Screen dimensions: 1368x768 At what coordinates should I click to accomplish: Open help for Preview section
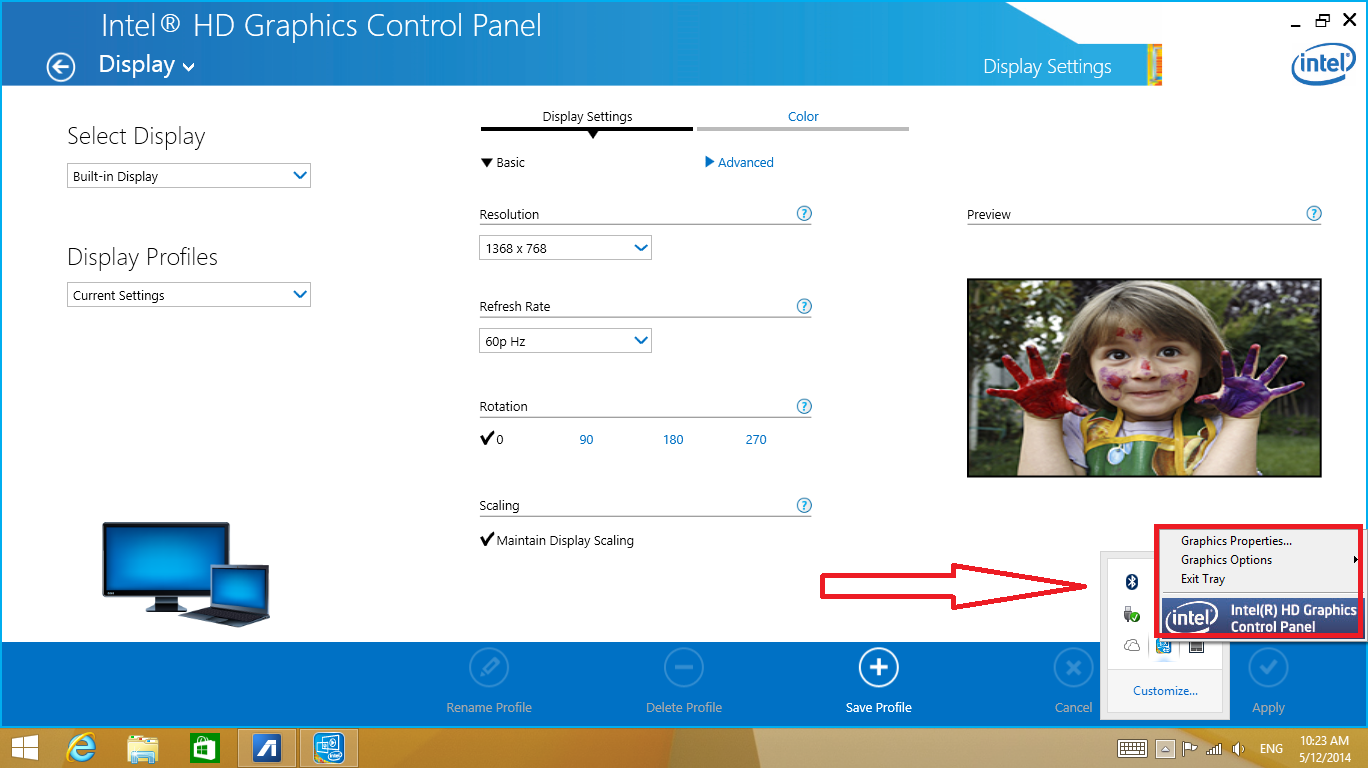point(1314,213)
